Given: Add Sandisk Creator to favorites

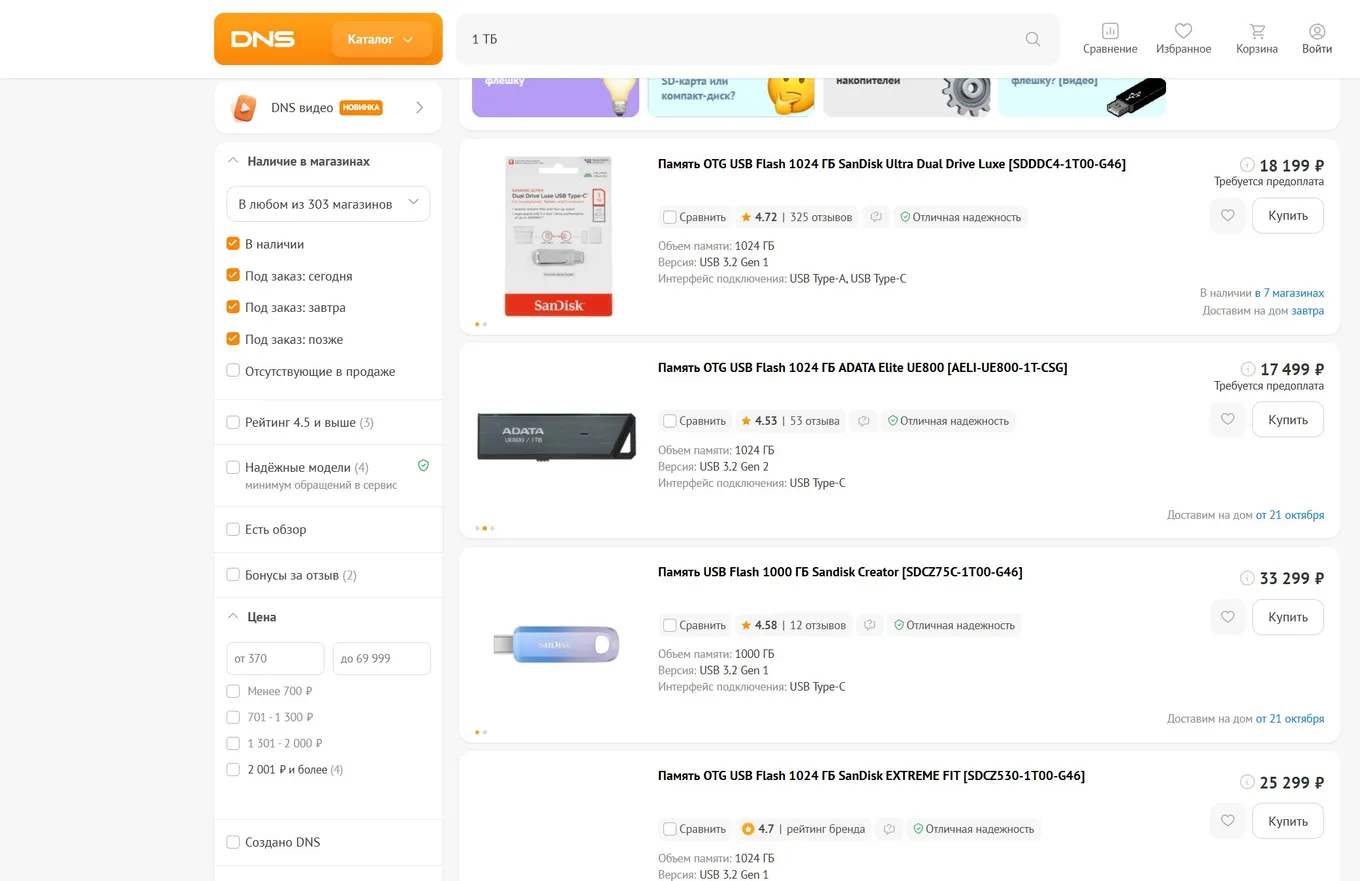Looking at the screenshot, I should tap(1228, 618).
